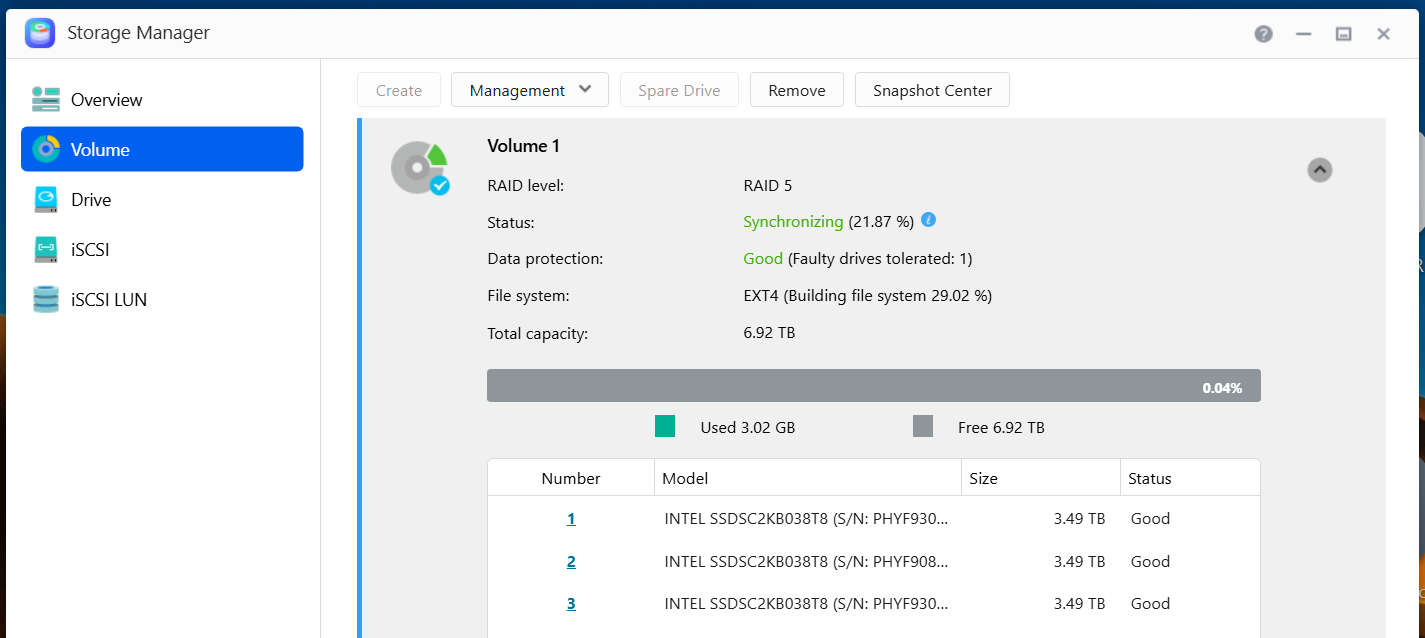
Task: Click the iSCSI sidebar icon
Action: [x=46, y=250]
